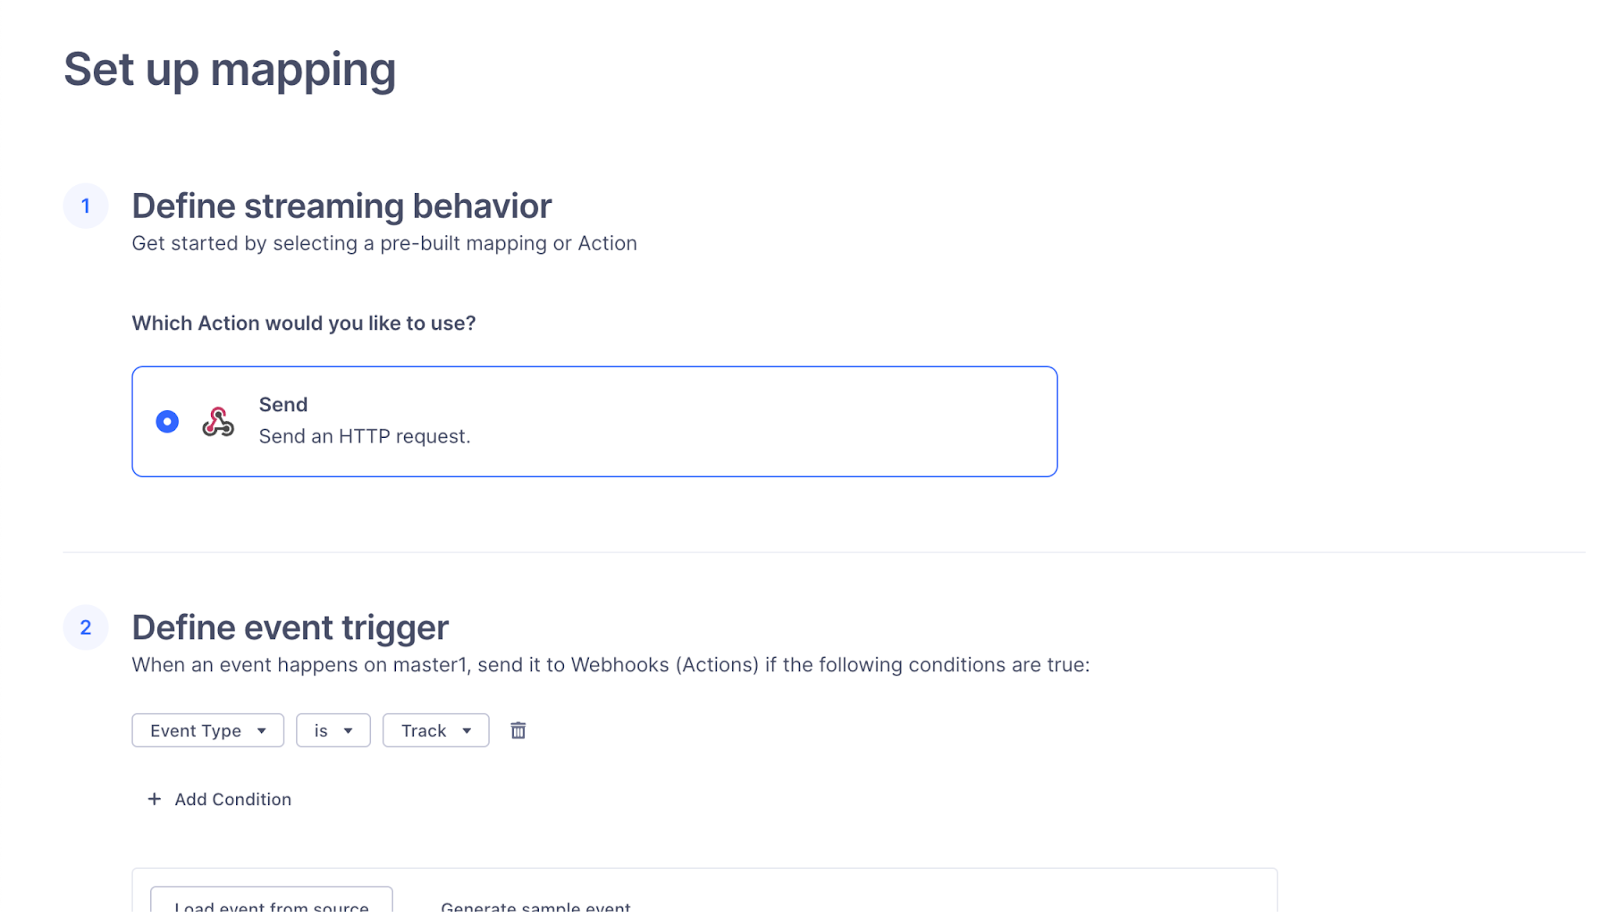Click 'Which Action would you like to use?' label
This screenshot has height=912, width=1600.
(x=303, y=323)
